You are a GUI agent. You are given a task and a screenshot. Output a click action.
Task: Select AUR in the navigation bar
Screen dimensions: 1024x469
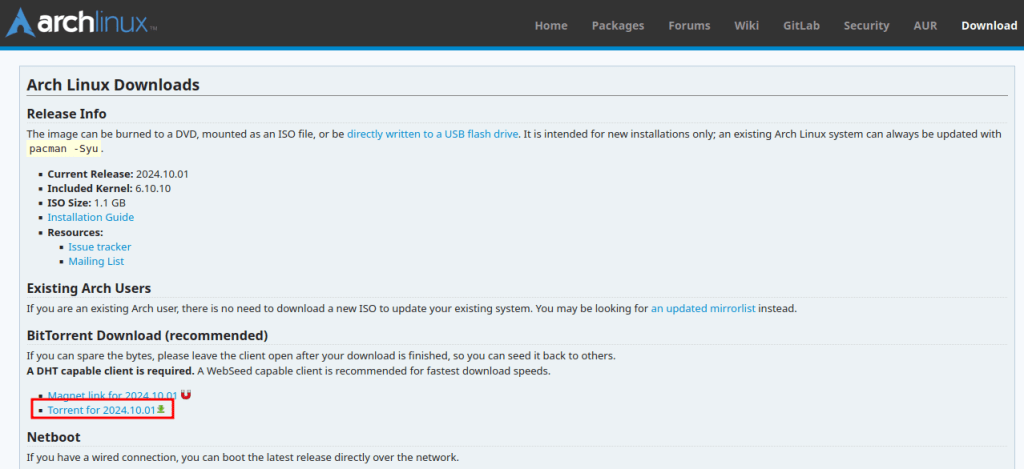[925, 25]
